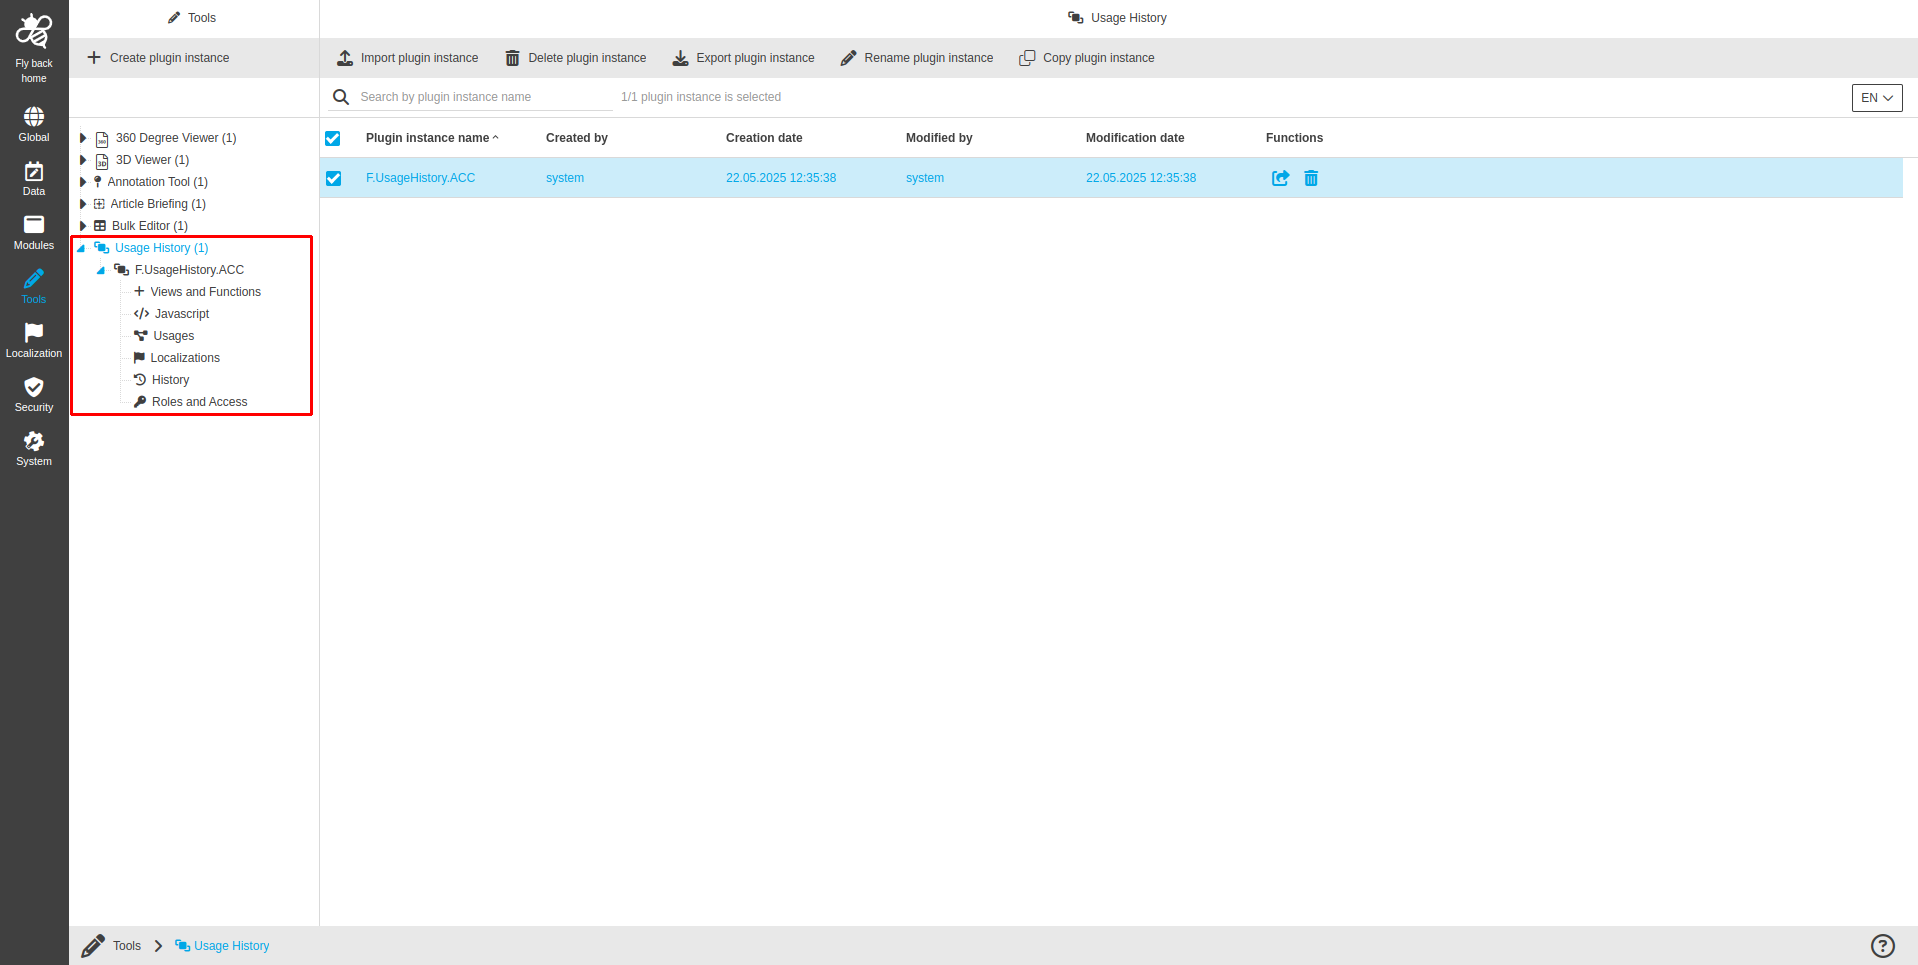The width and height of the screenshot is (1918, 965).
Task: Expand the Article Briefing tree node
Action: point(83,204)
